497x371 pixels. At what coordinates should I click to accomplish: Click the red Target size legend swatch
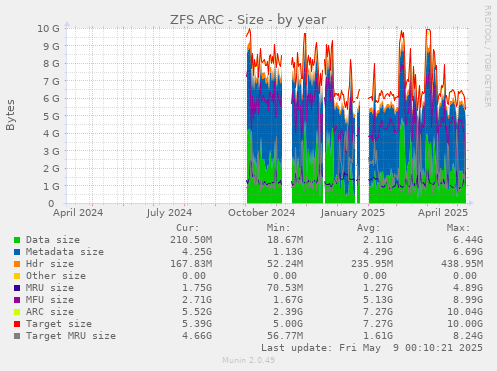17,324
